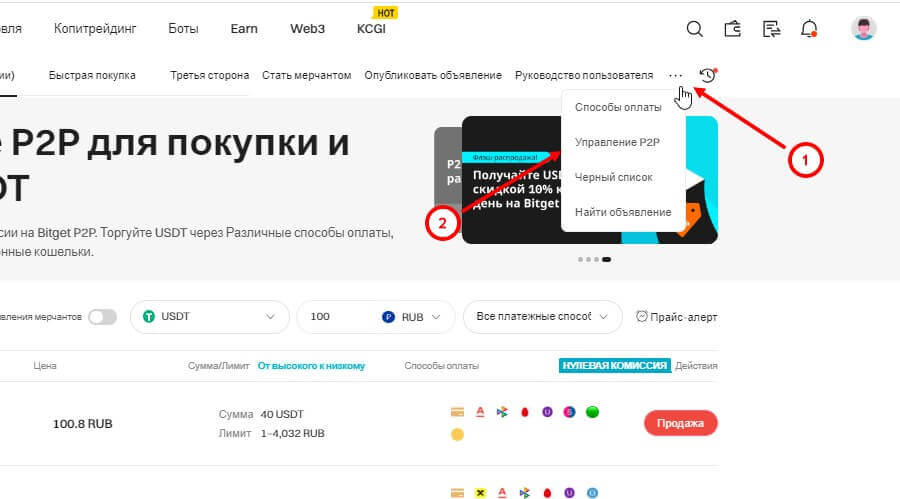Image resolution: width=900 pixels, height=499 pixels.
Task: Click the Прайс-алерт alarm icon
Action: (642, 316)
